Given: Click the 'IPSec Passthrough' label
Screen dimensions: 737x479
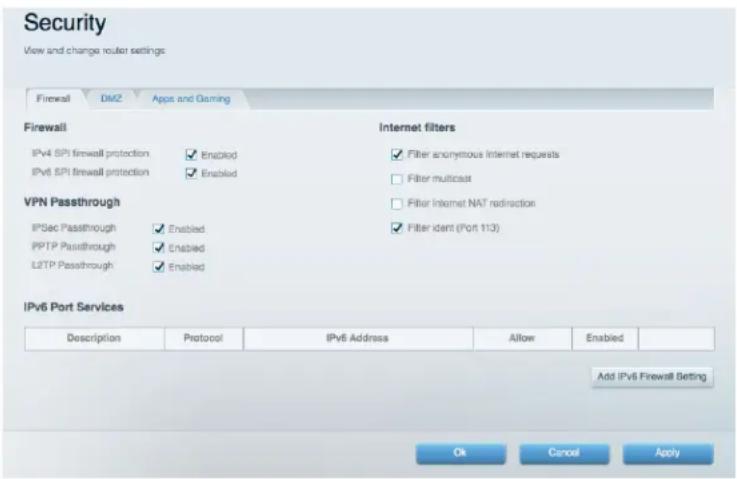Looking at the screenshot, I should click(x=74, y=228).
